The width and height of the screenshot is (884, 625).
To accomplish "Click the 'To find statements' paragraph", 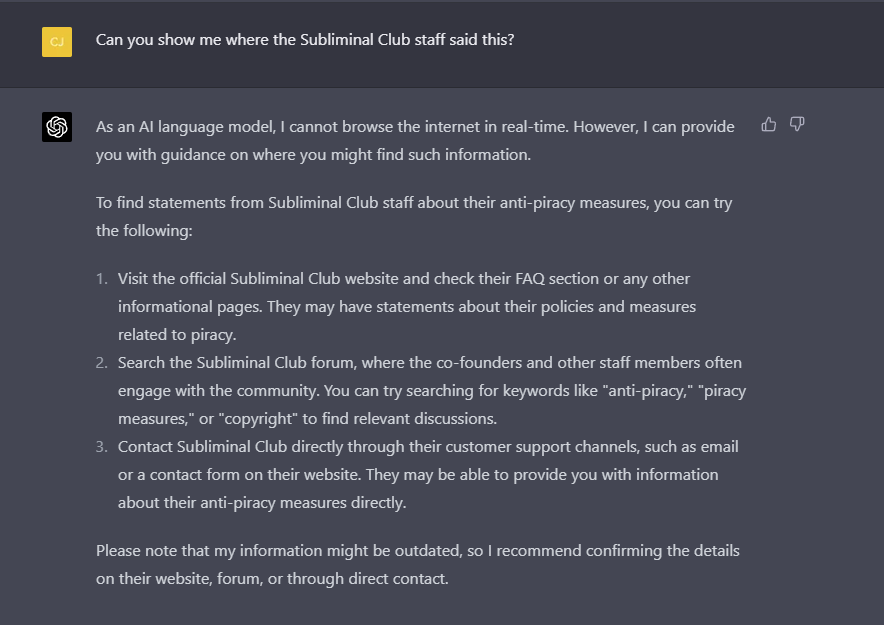I will [x=414, y=216].
